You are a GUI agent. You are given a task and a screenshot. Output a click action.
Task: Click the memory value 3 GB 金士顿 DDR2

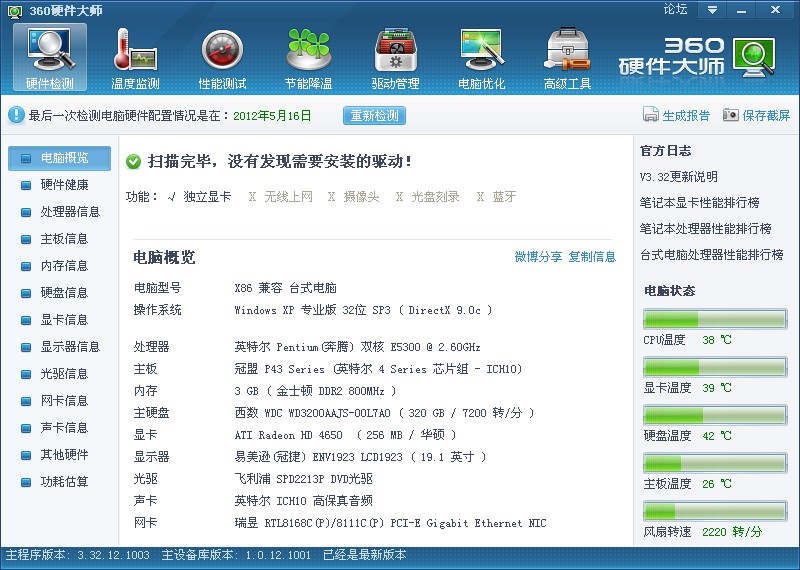click(x=315, y=391)
